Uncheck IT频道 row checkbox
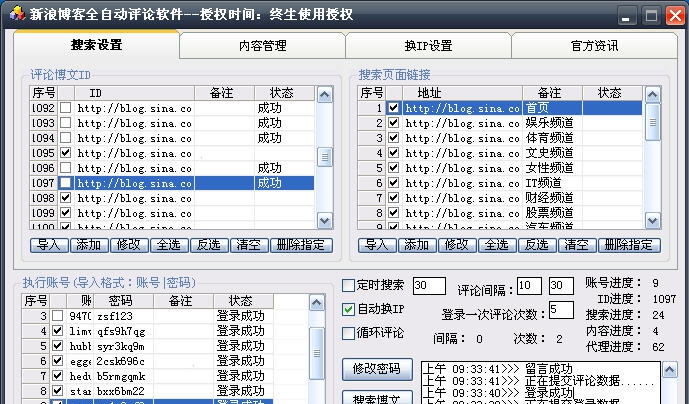The width and height of the screenshot is (689, 404). [x=394, y=182]
